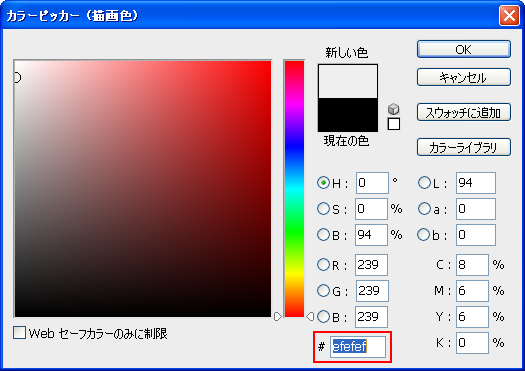Click the 現在の色 black swatch
525x371 pixels.
[348, 115]
